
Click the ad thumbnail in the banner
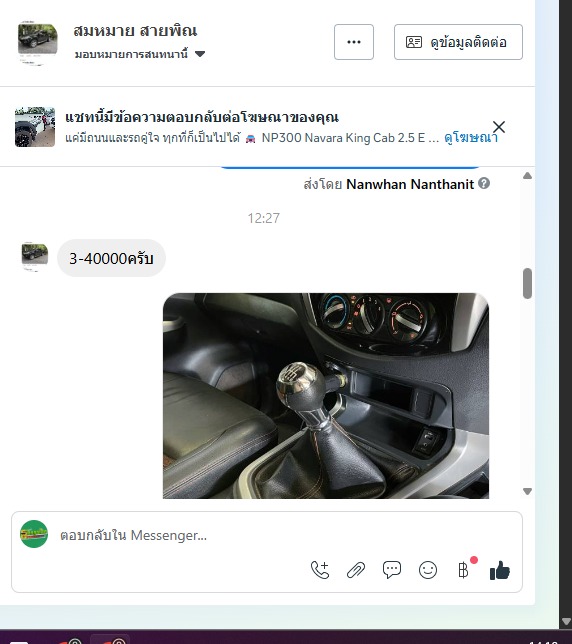(x=35, y=127)
